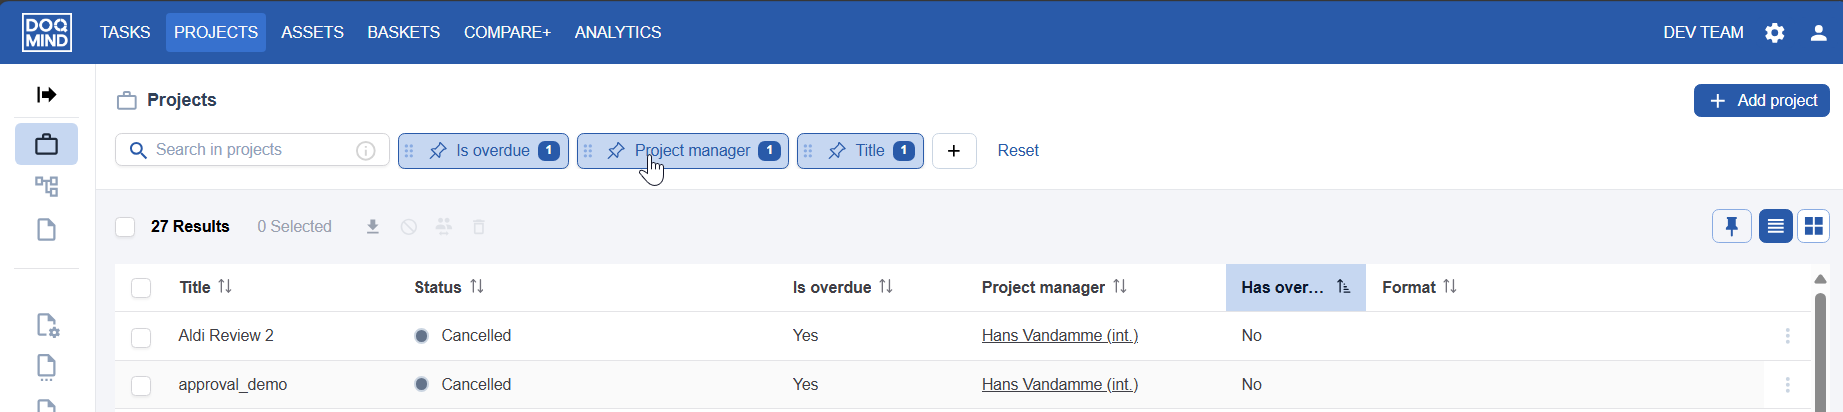Click the download icon in results toolbar
Screen dimensions: 1843x412
click(373, 227)
